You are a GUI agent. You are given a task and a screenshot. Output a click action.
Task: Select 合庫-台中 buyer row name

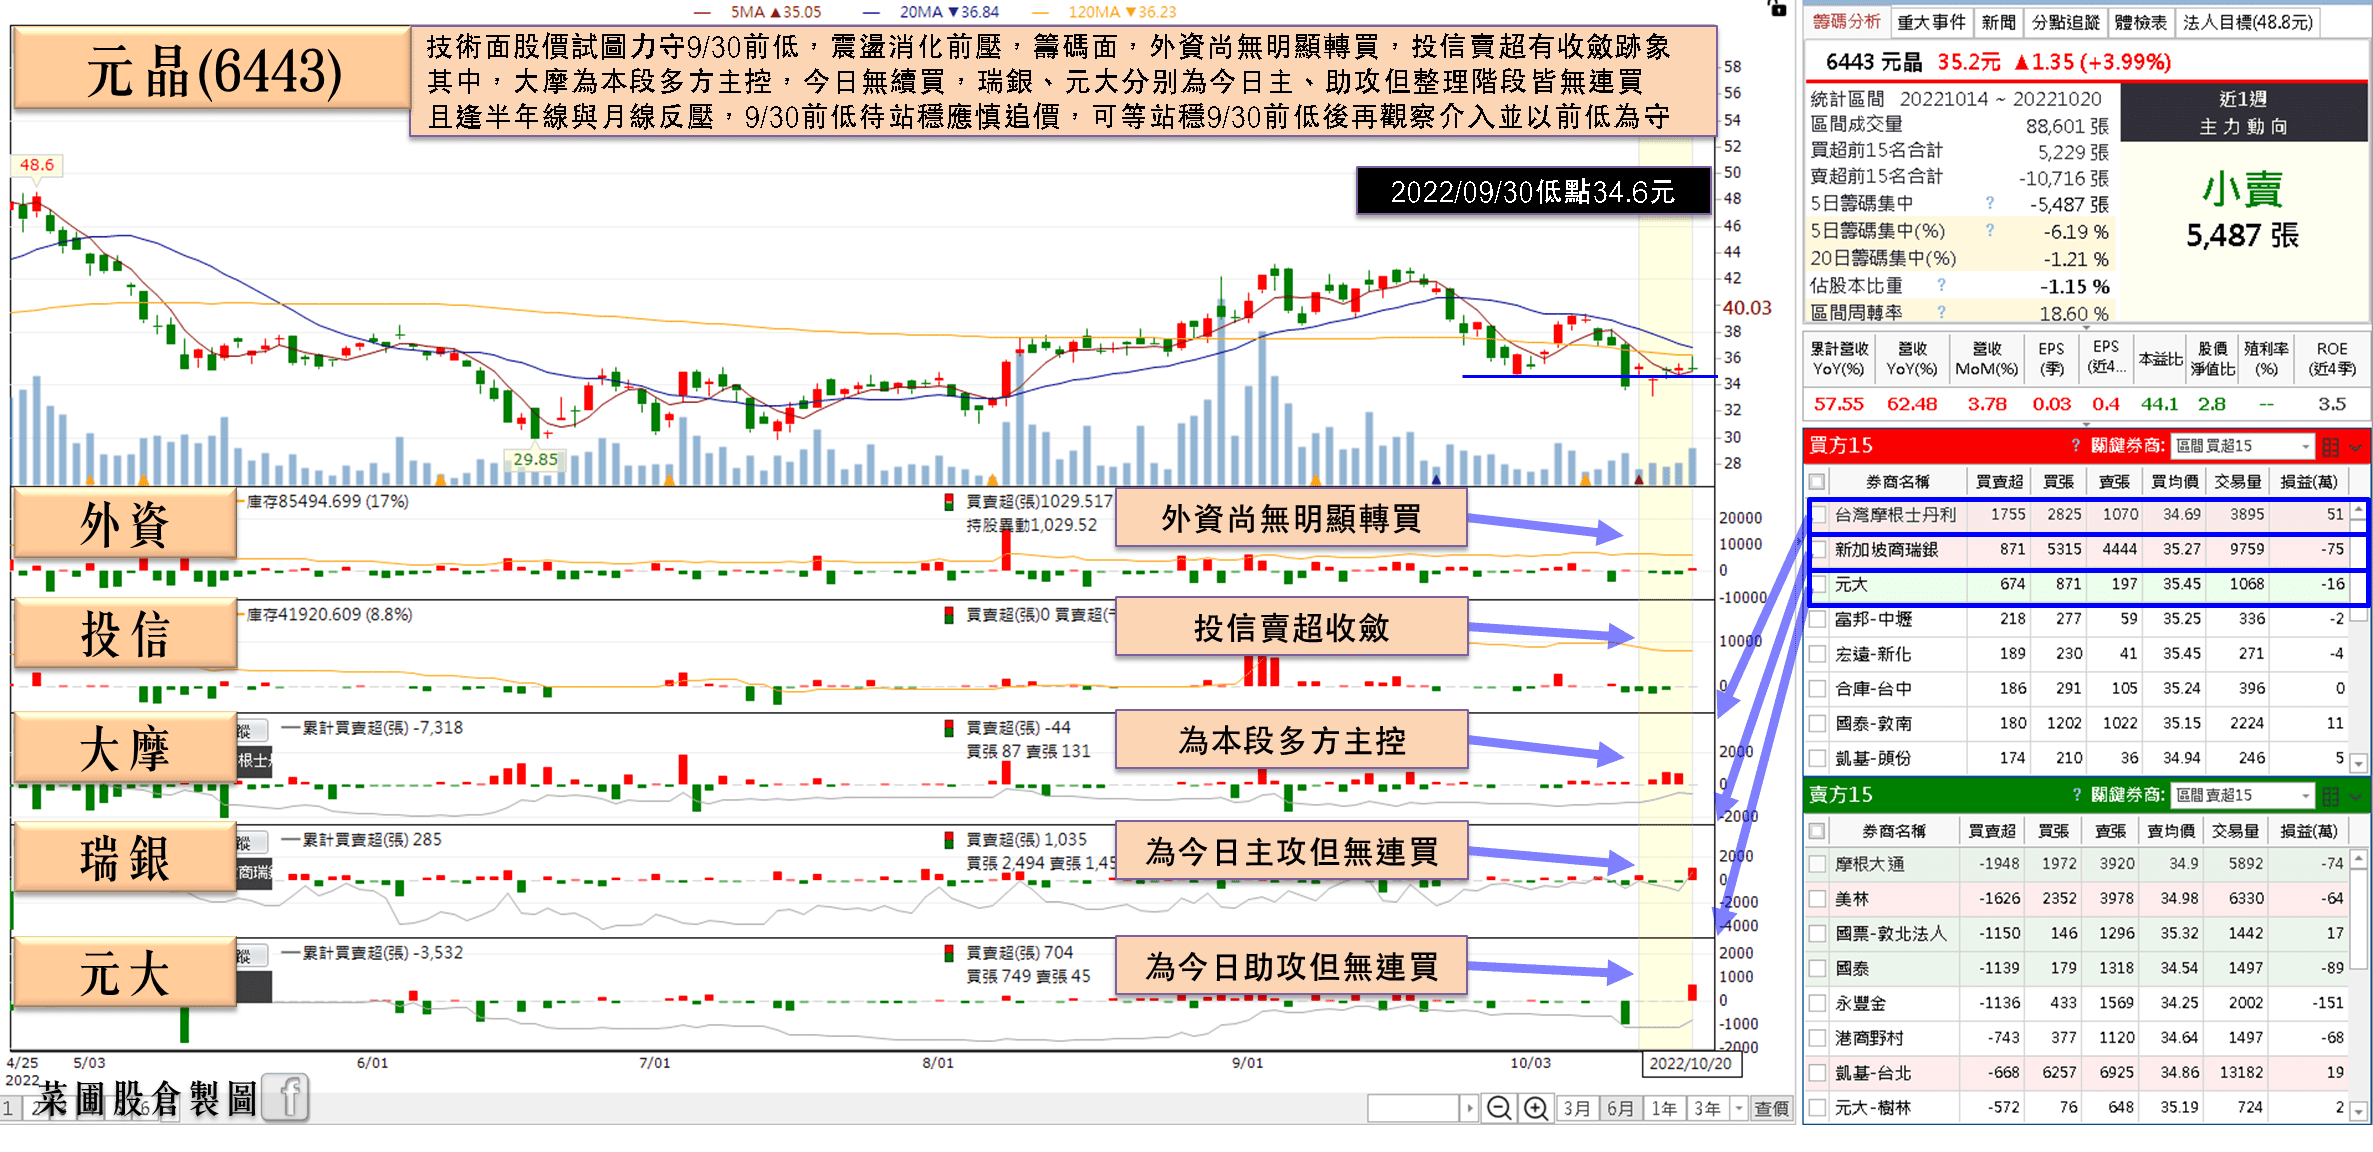tap(1873, 689)
